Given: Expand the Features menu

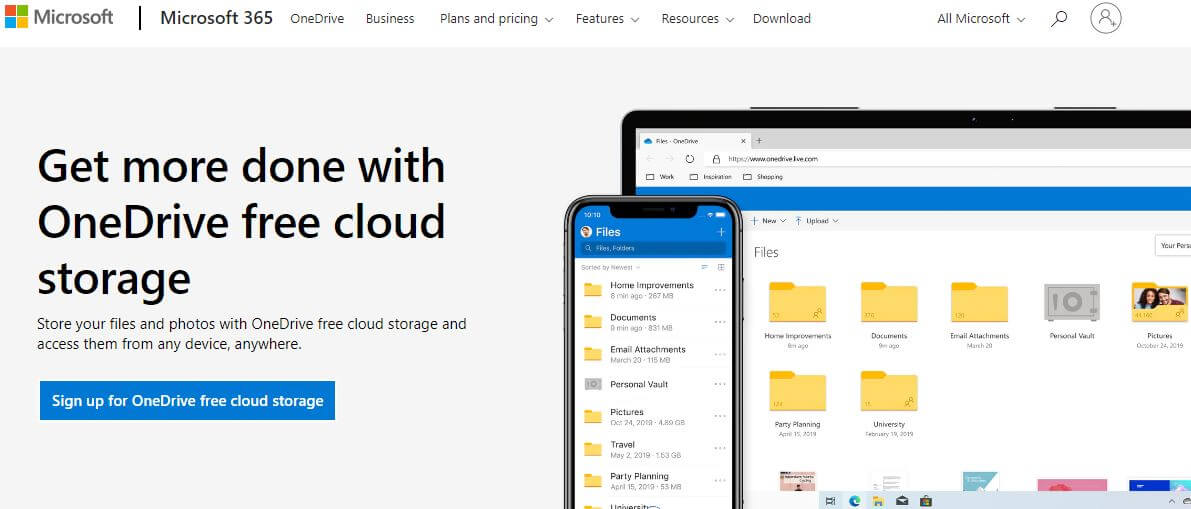Looking at the screenshot, I should coord(608,18).
